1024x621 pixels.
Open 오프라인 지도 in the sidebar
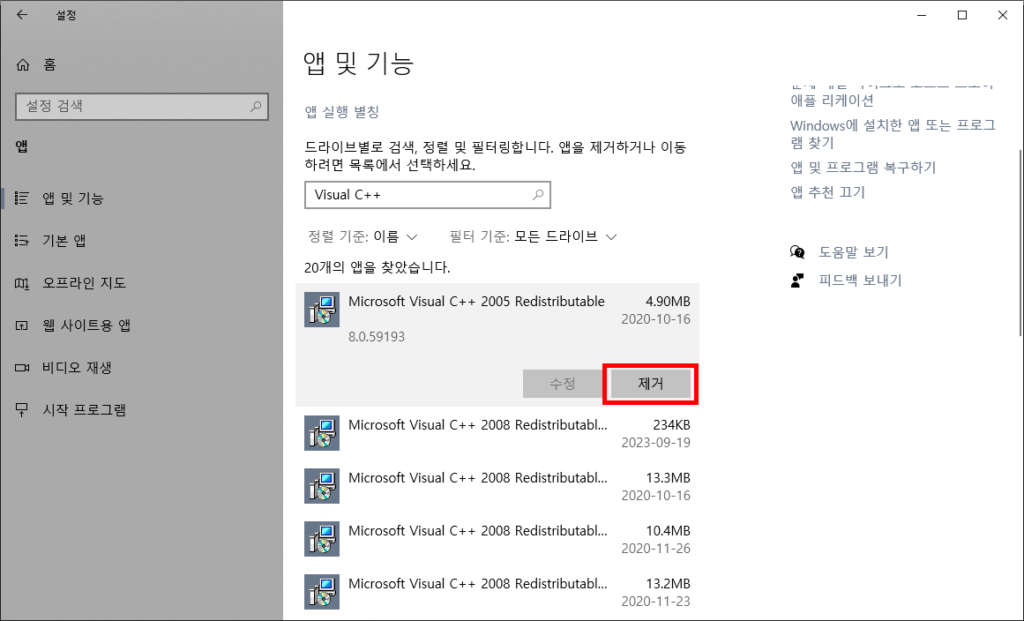(84, 283)
